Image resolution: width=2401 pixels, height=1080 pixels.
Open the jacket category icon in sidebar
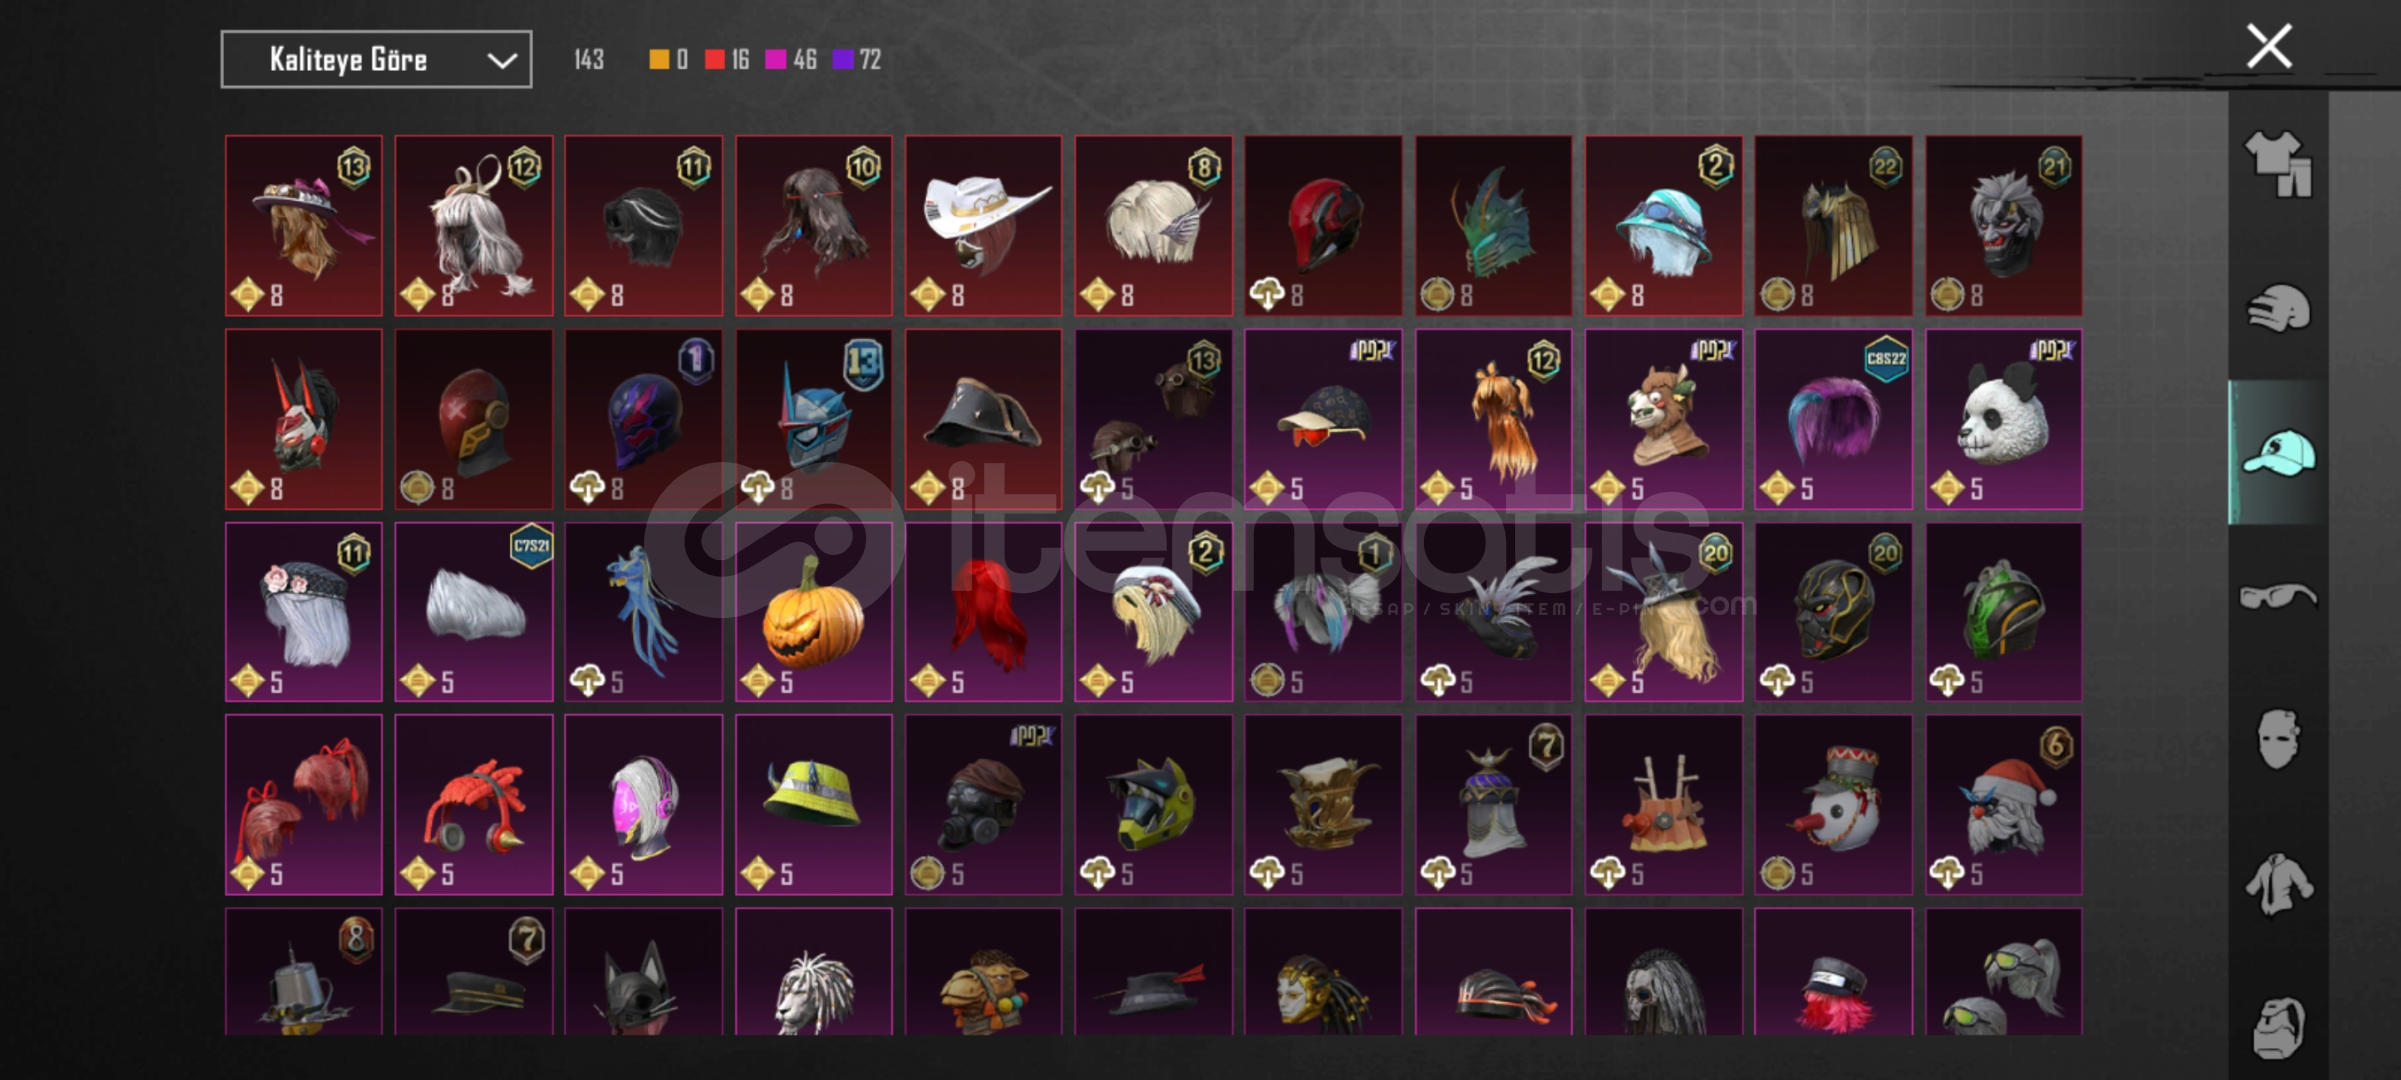[2278, 884]
